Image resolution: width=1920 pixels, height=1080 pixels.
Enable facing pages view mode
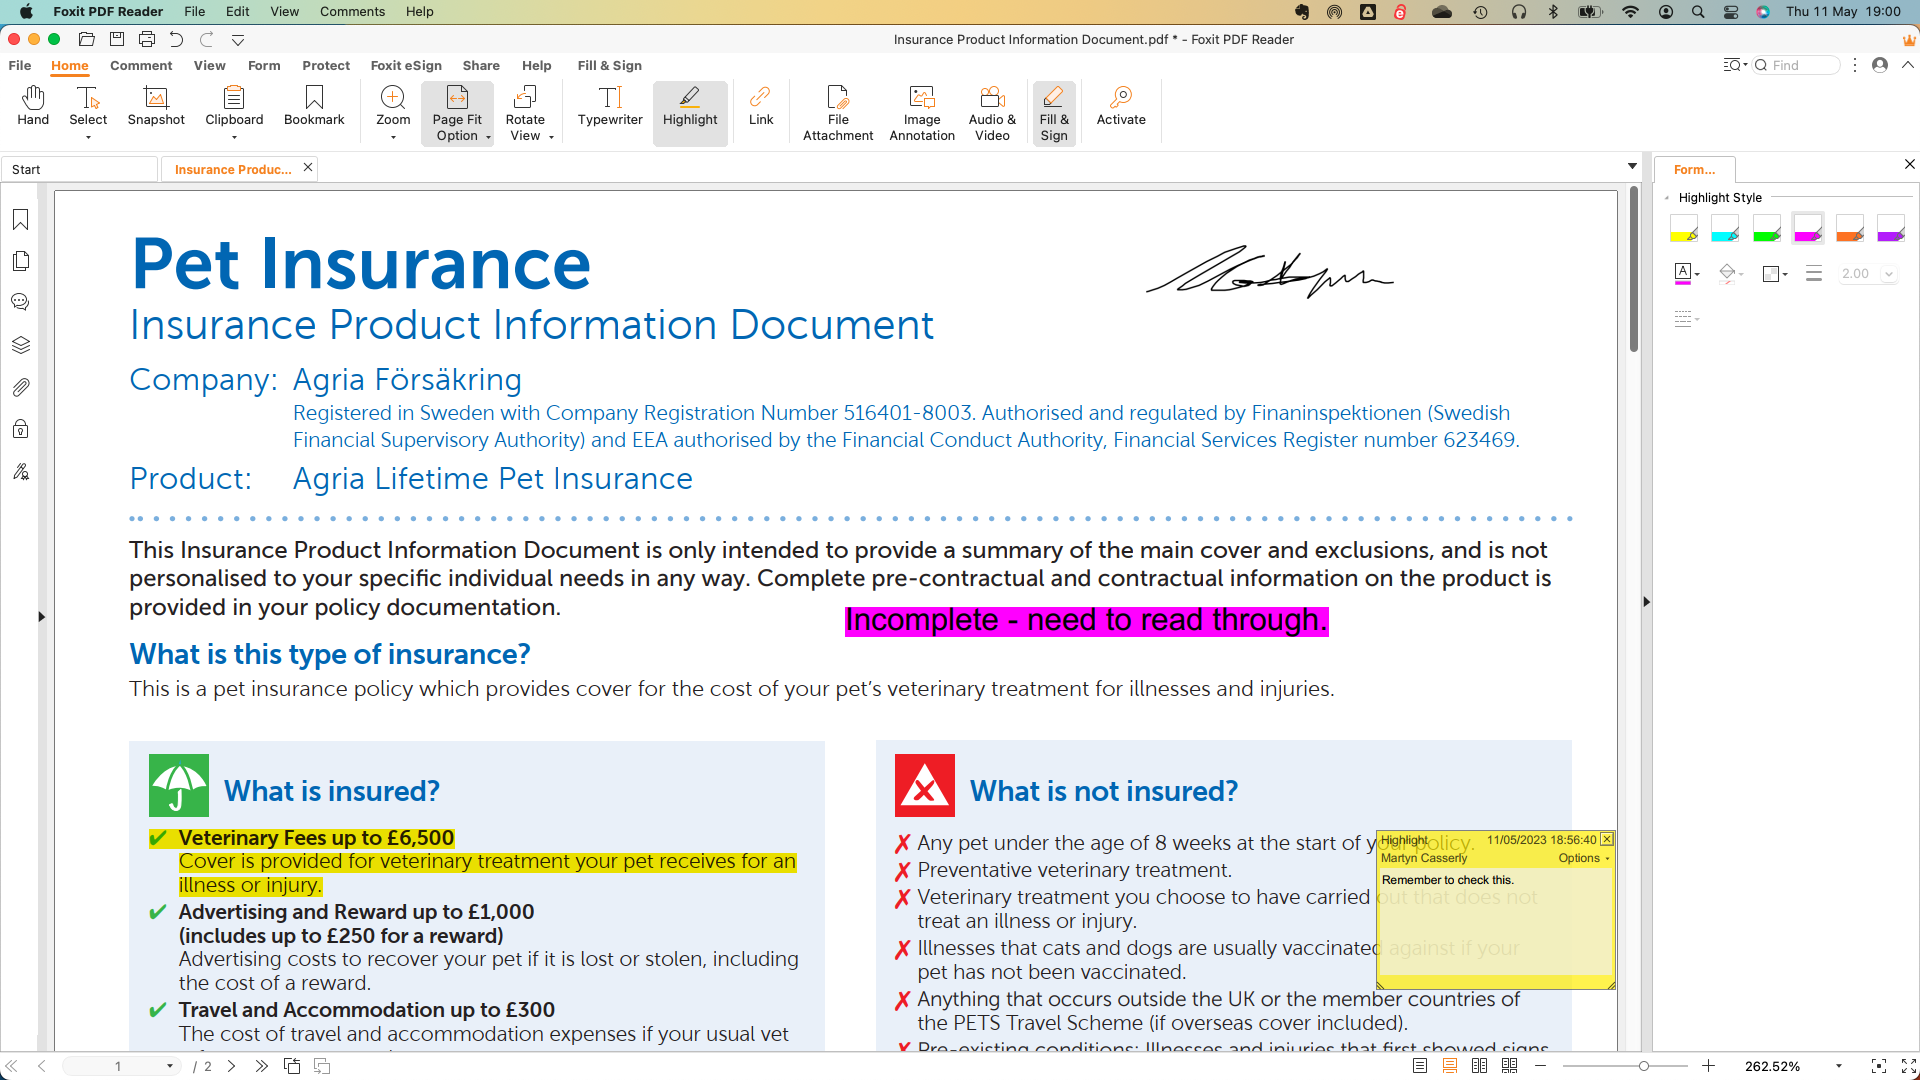(1480, 1066)
